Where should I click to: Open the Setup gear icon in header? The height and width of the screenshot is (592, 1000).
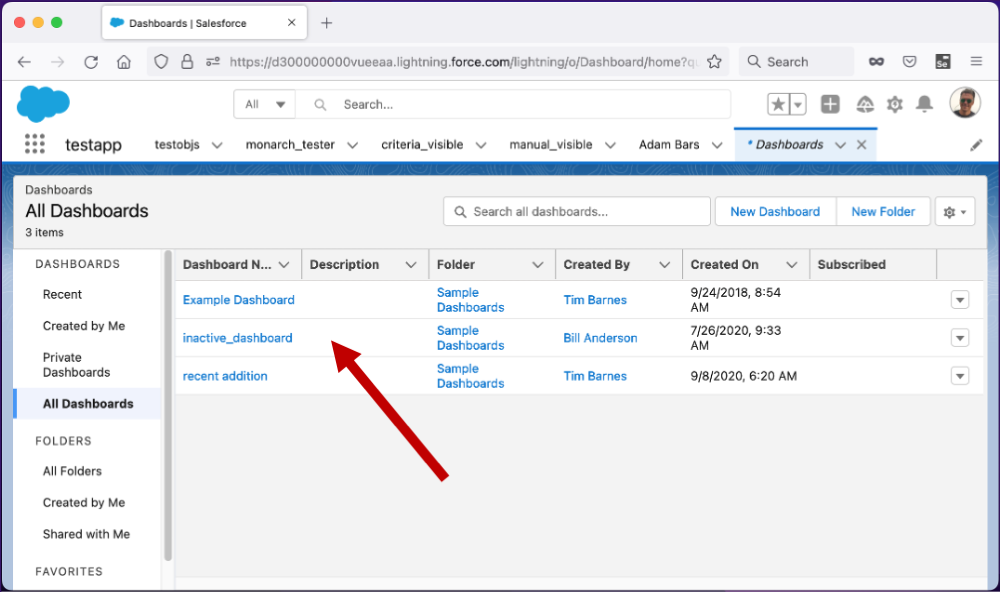coord(895,104)
